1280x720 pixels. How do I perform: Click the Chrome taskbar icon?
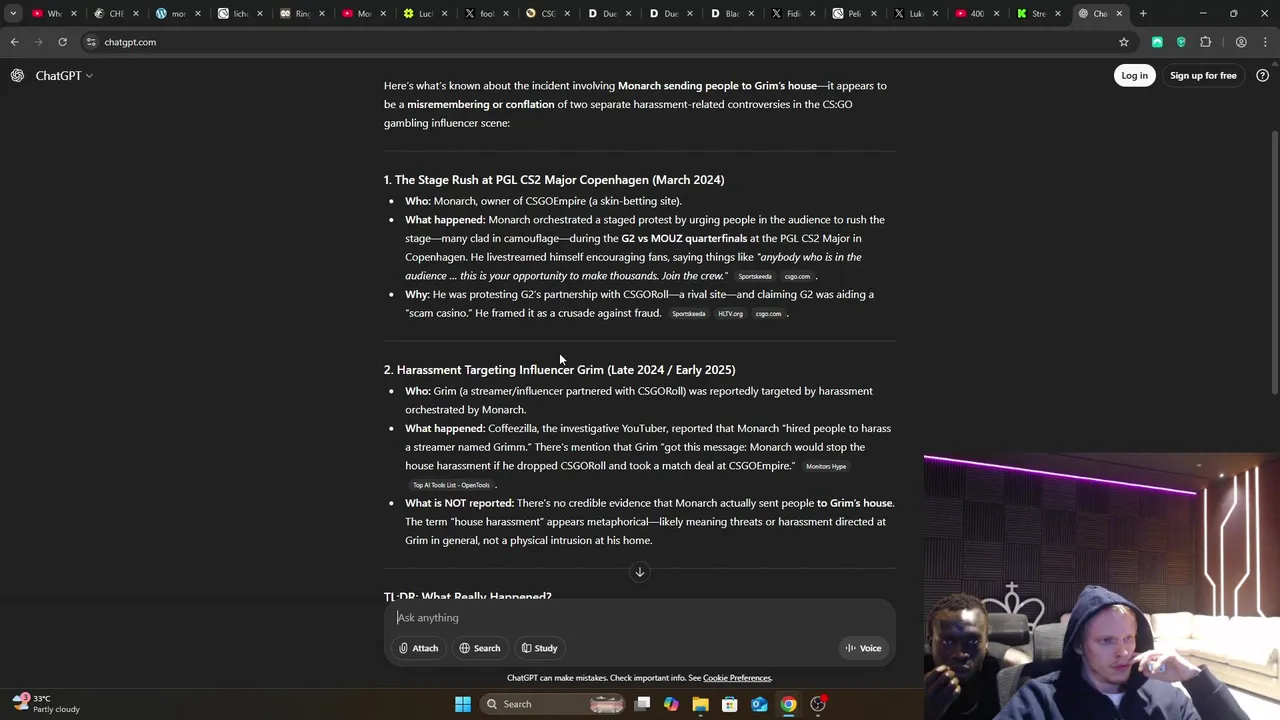tap(789, 704)
